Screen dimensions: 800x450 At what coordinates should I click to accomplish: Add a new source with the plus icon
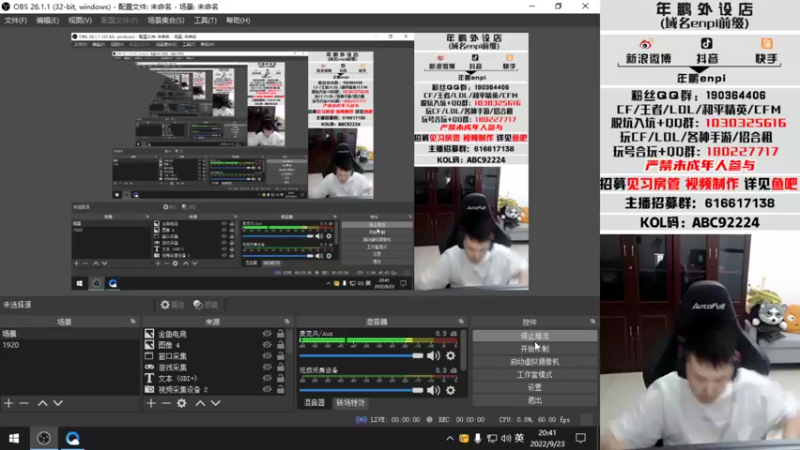[151, 403]
